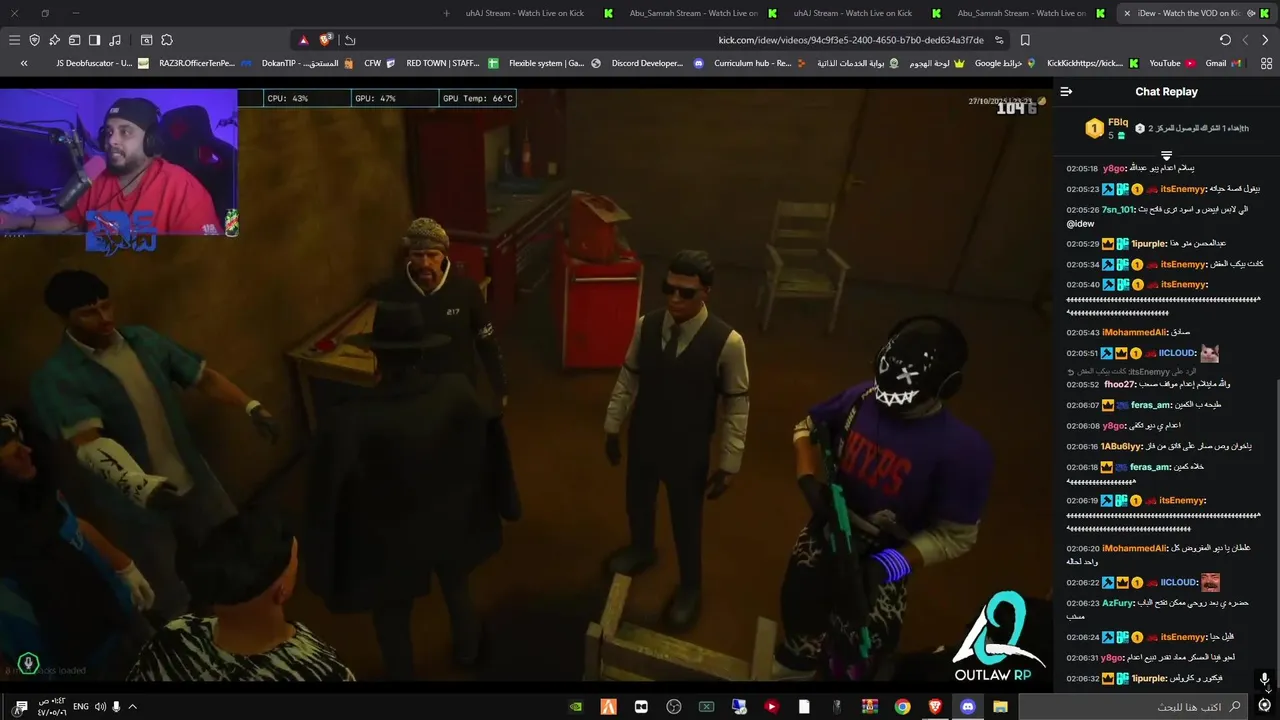This screenshot has width=1280, height=720.
Task: Open File Explorer from the taskbar
Action: [x=1000, y=707]
